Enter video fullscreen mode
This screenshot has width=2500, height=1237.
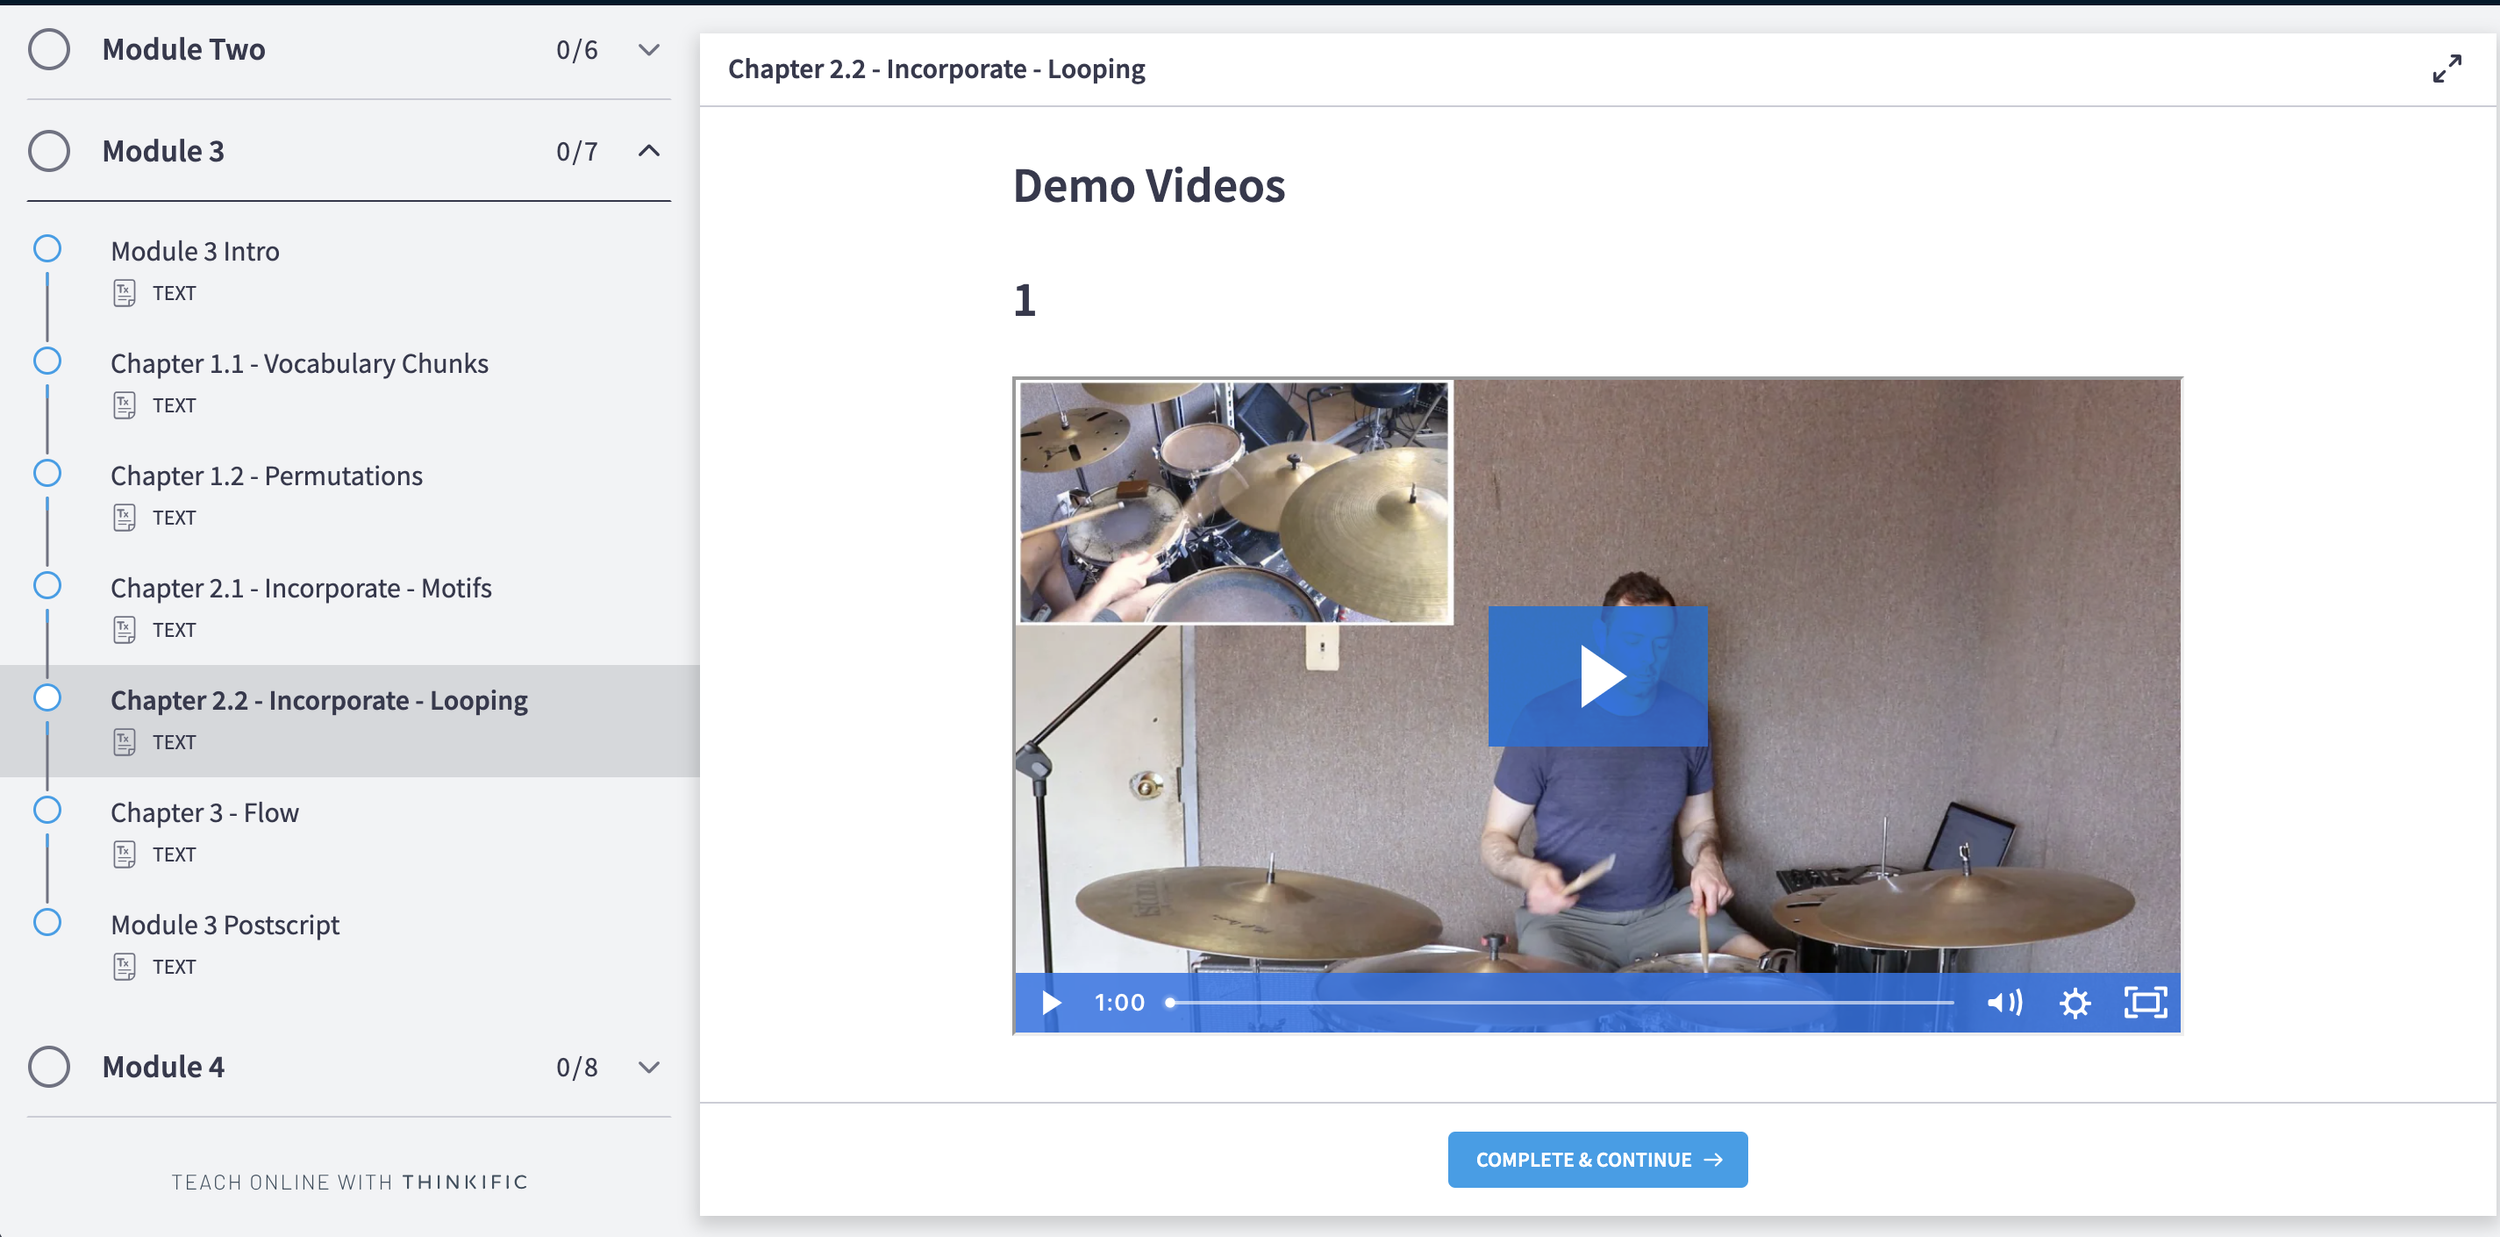tap(2145, 1002)
